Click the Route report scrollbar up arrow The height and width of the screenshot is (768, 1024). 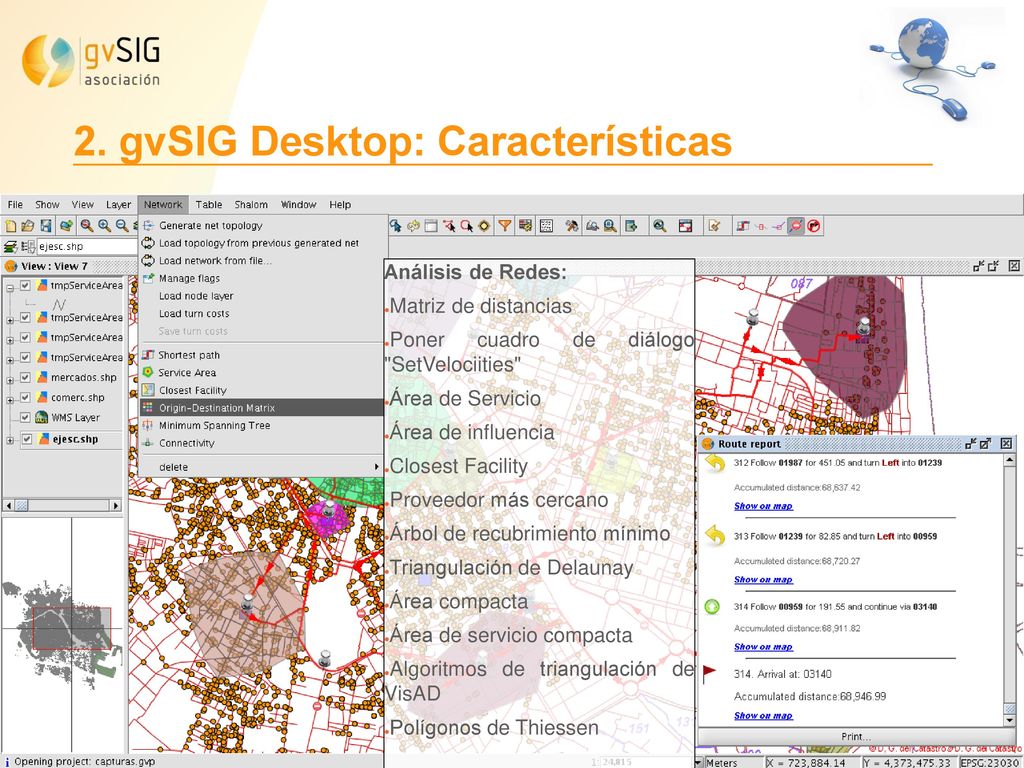coord(1009,460)
